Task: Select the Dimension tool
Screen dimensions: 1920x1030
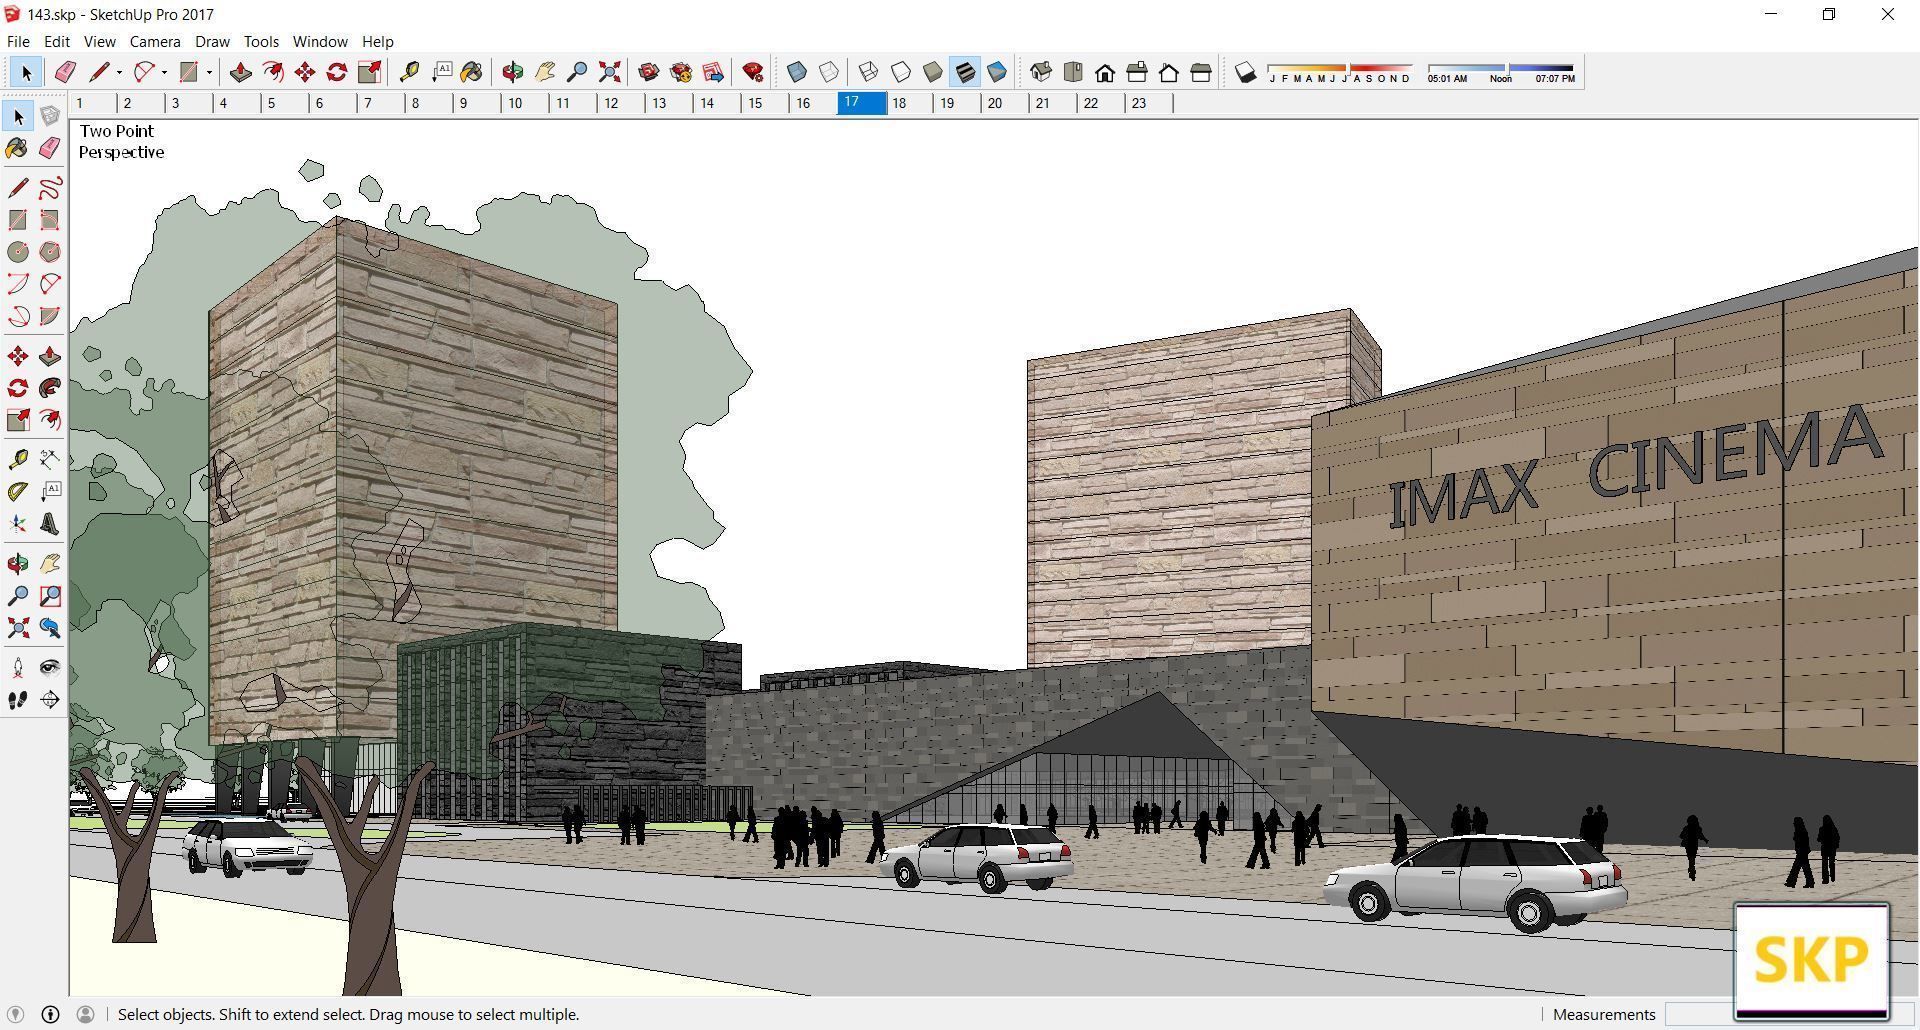Action: click(x=49, y=460)
